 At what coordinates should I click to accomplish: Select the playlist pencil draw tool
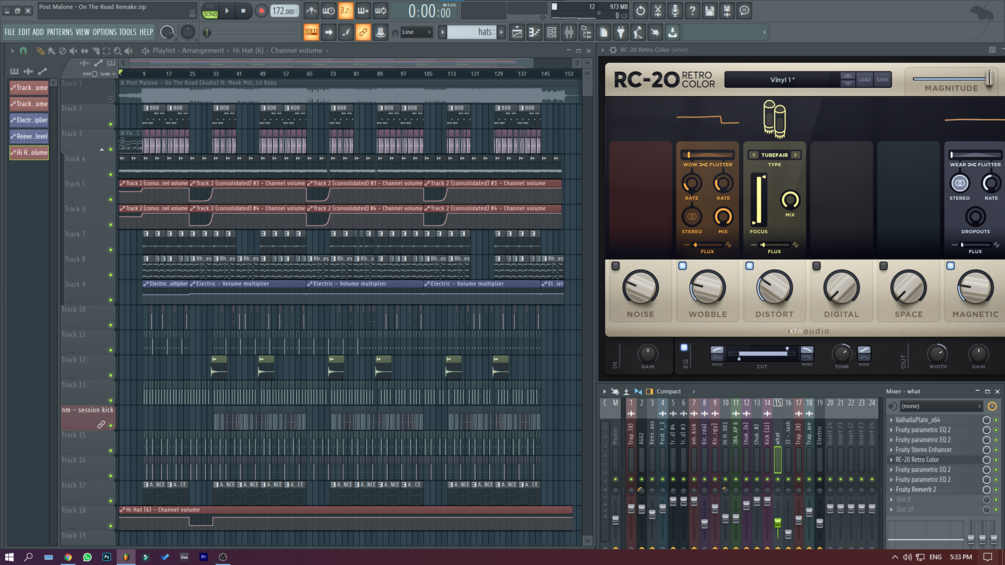pos(40,51)
